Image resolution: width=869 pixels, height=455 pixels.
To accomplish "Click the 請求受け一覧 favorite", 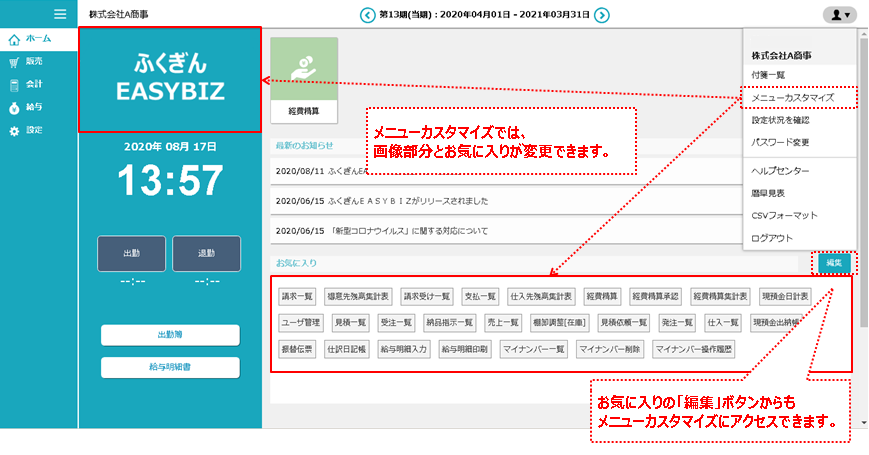I will click(427, 296).
